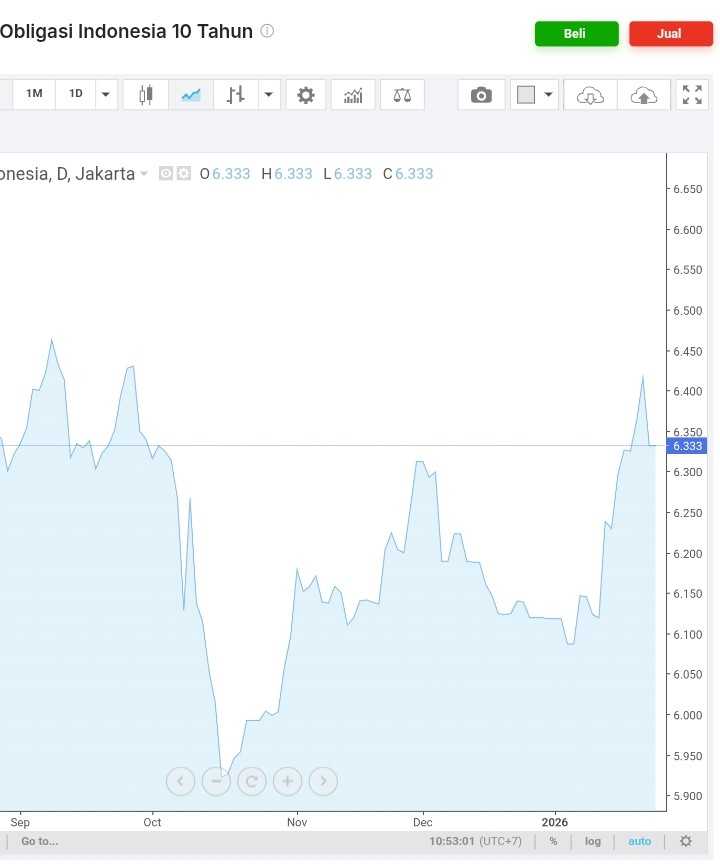Expand the symbol name dropdown near Jakarta
Image resolution: width=720 pixels, height=866 pixels.
point(144,174)
